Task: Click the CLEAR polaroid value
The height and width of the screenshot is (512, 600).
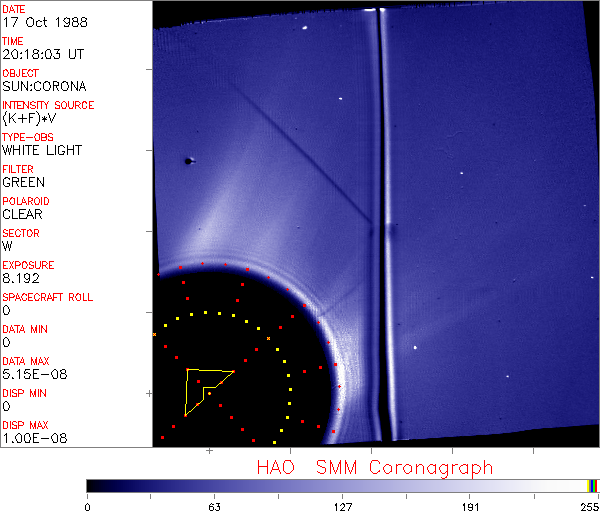Action: point(22,214)
